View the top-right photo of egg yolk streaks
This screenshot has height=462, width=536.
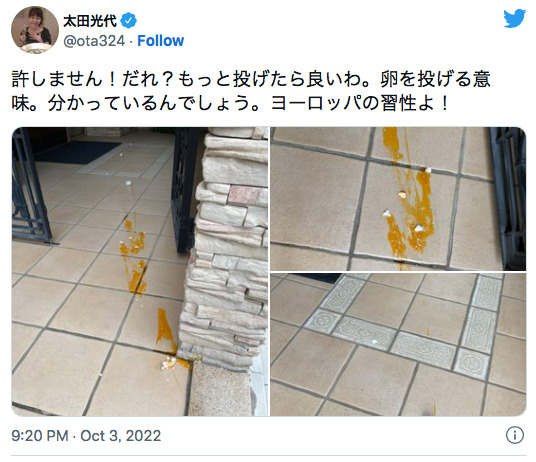click(x=398, y=199)
